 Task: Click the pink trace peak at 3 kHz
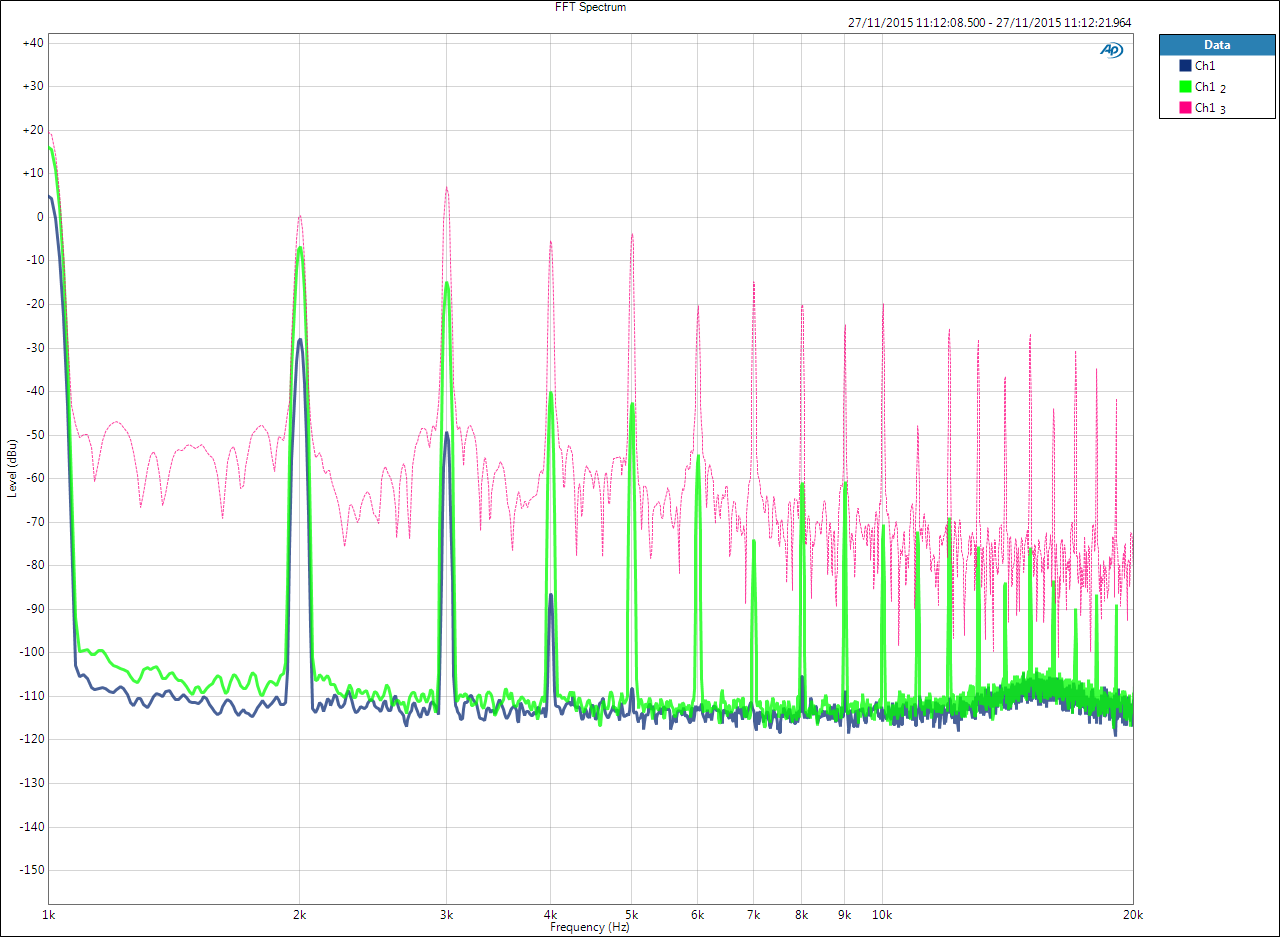click(447, 188)
